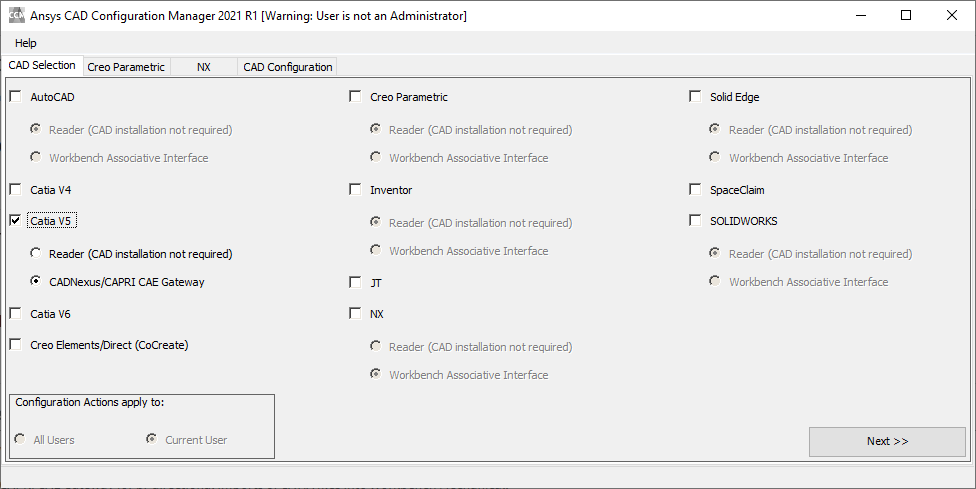
Task: Check the Catia V4 option
Action: pos(15,190)
